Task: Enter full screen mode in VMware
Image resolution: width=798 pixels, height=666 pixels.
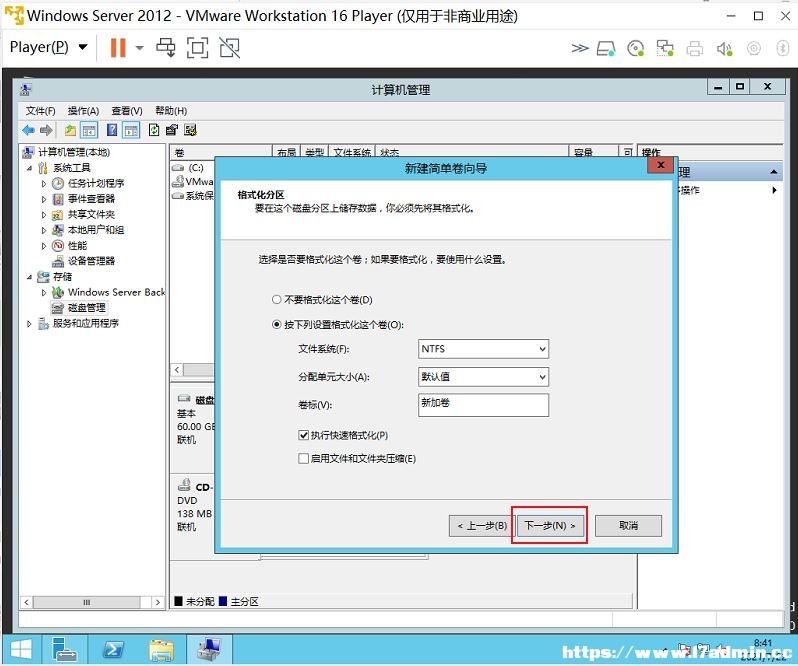Action: (197, 48)
